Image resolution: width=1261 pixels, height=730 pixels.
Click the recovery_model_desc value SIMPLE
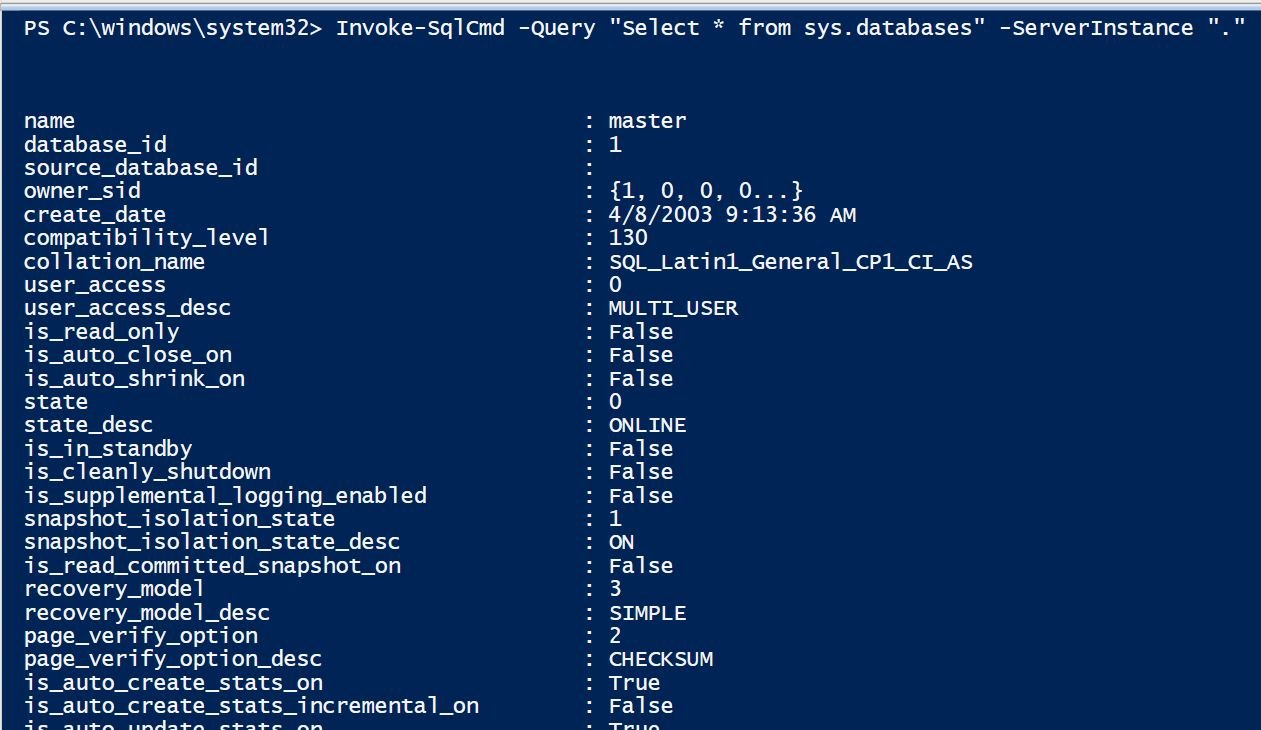(648, 613)
